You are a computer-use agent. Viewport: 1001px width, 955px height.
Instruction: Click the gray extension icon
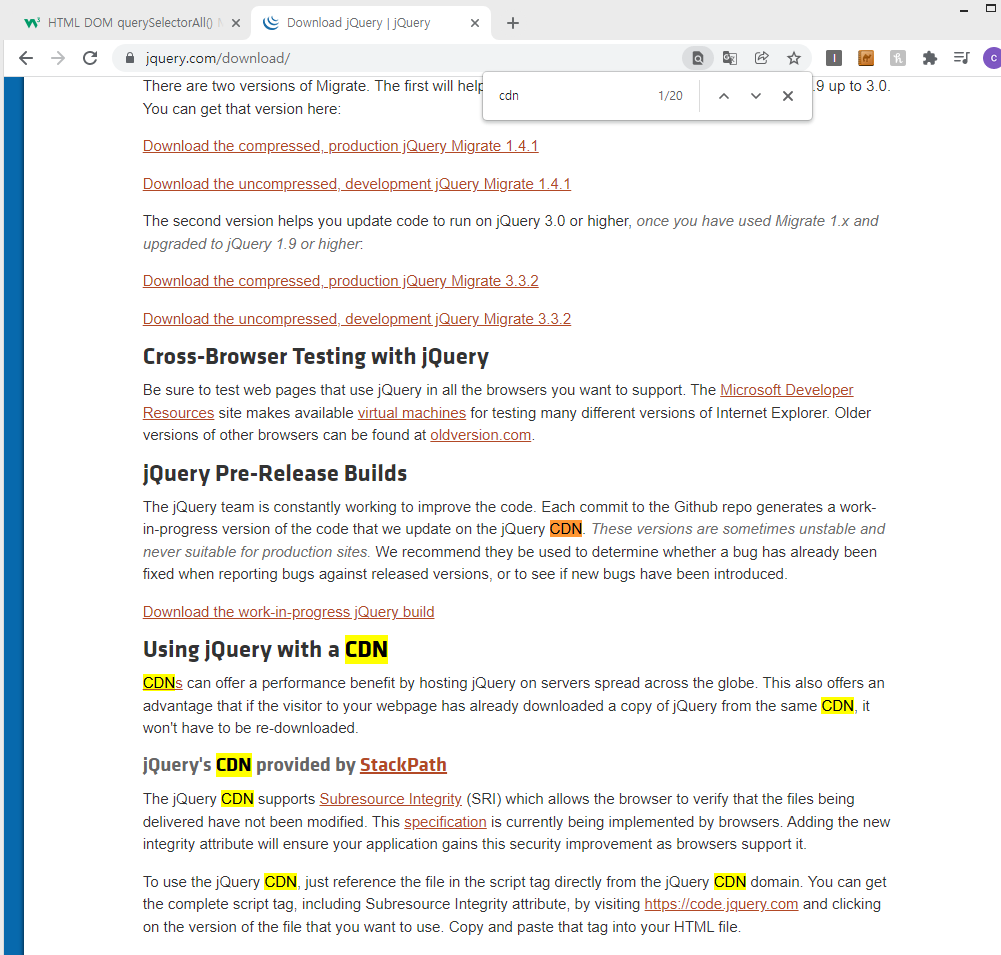(x=898, y=58)
